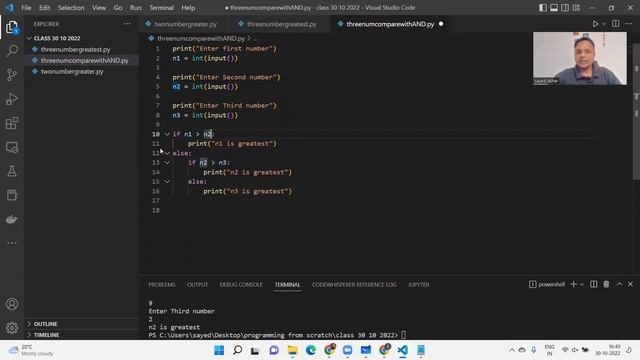The width and height of the screenshot is (640, 360).
Task: Open the View menu
Action: [x=99, y=8]
